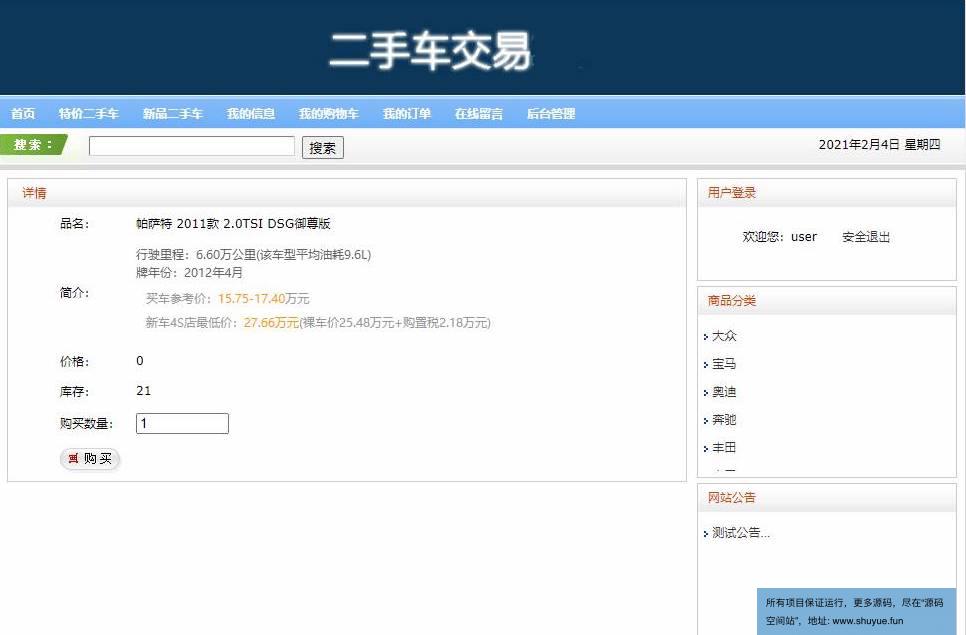The height and width of the screenshot is (635, 966).
Task: Click the 行驶里程 6.60万公里 line
Action: coord(253,254)
